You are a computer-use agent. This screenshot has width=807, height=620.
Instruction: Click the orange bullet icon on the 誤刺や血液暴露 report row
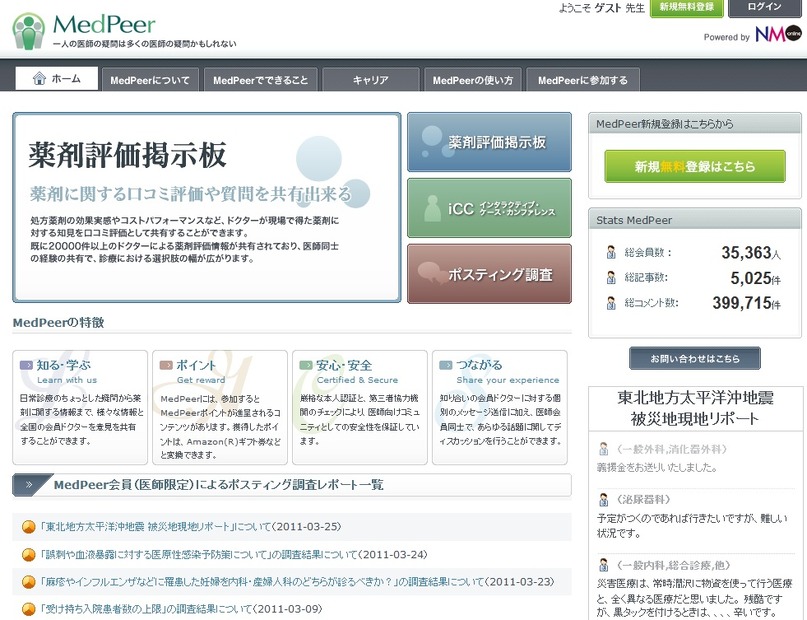(28, 555)
